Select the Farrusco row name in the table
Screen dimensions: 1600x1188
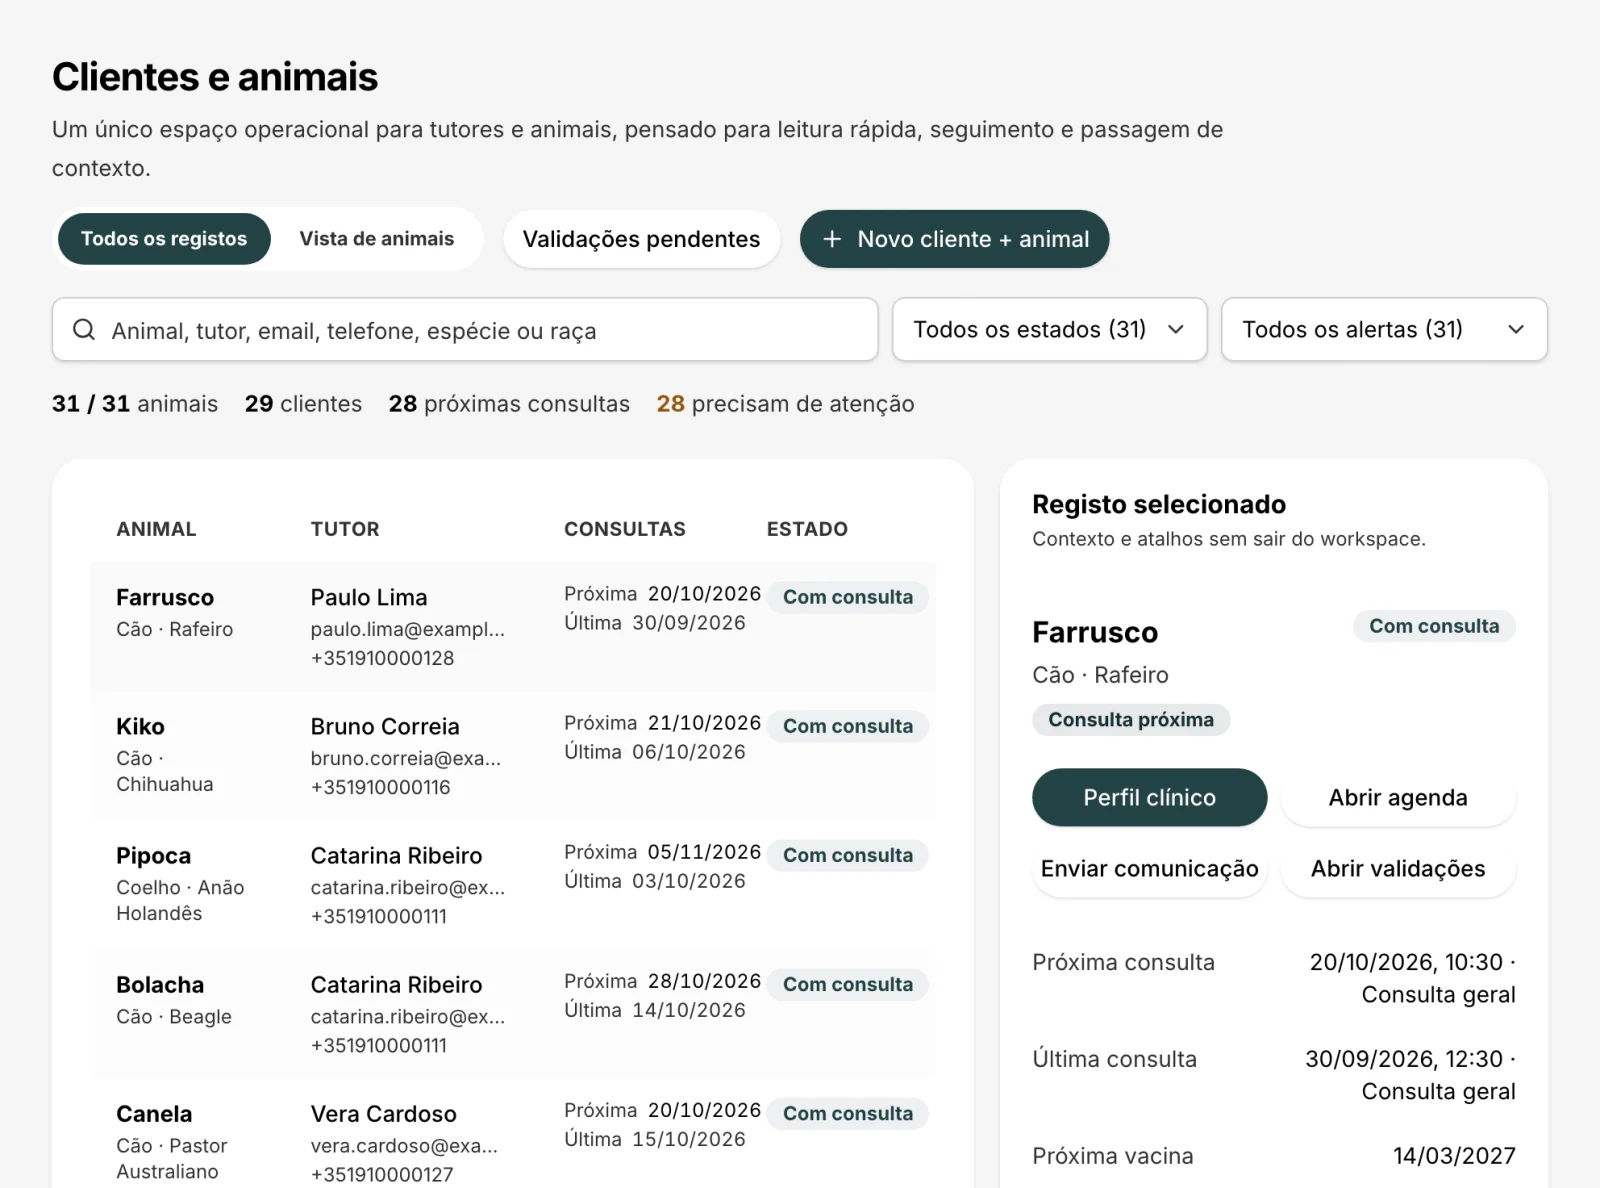165,597
